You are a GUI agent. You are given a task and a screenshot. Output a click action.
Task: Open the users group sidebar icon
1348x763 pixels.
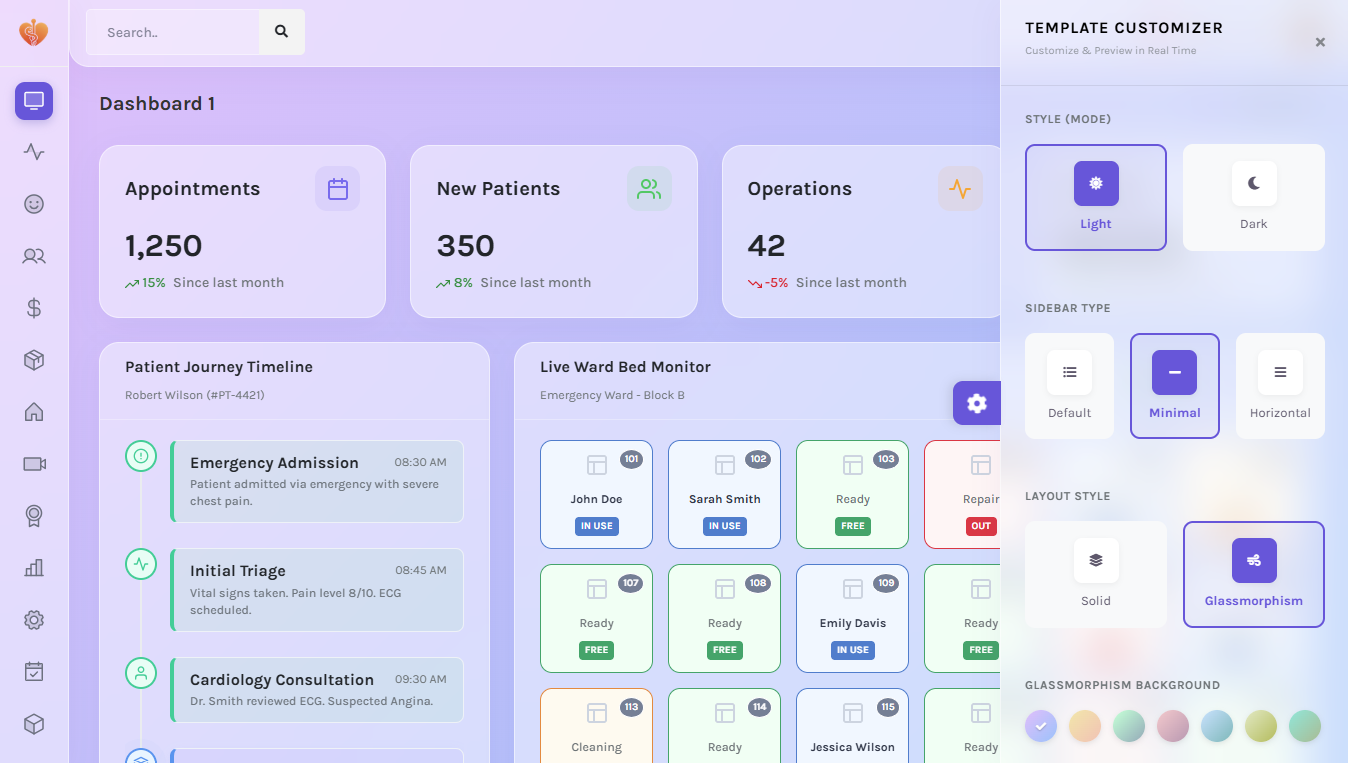tap(34, 256)
